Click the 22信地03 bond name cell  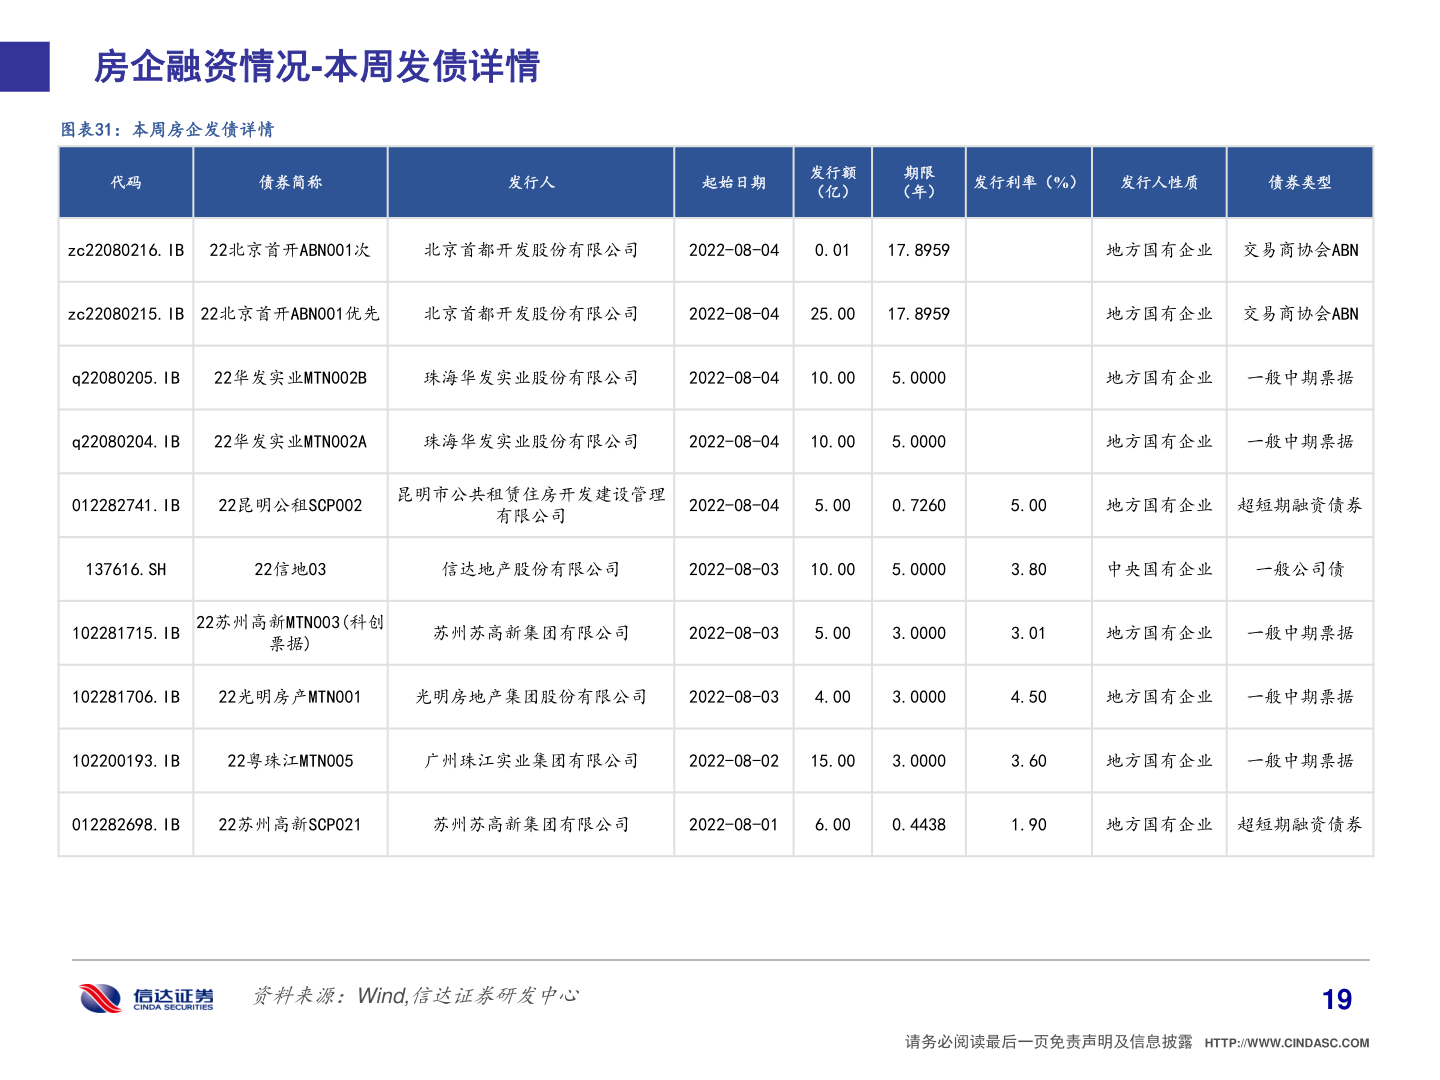pos(290,569)
